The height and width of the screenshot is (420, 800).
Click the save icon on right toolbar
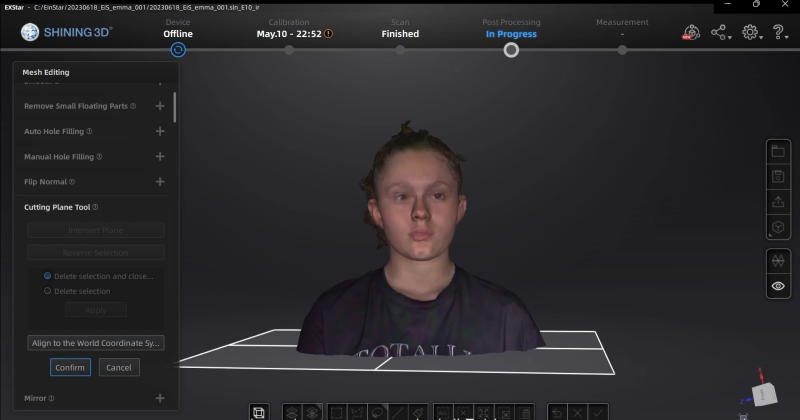click(x=778, y=177)
